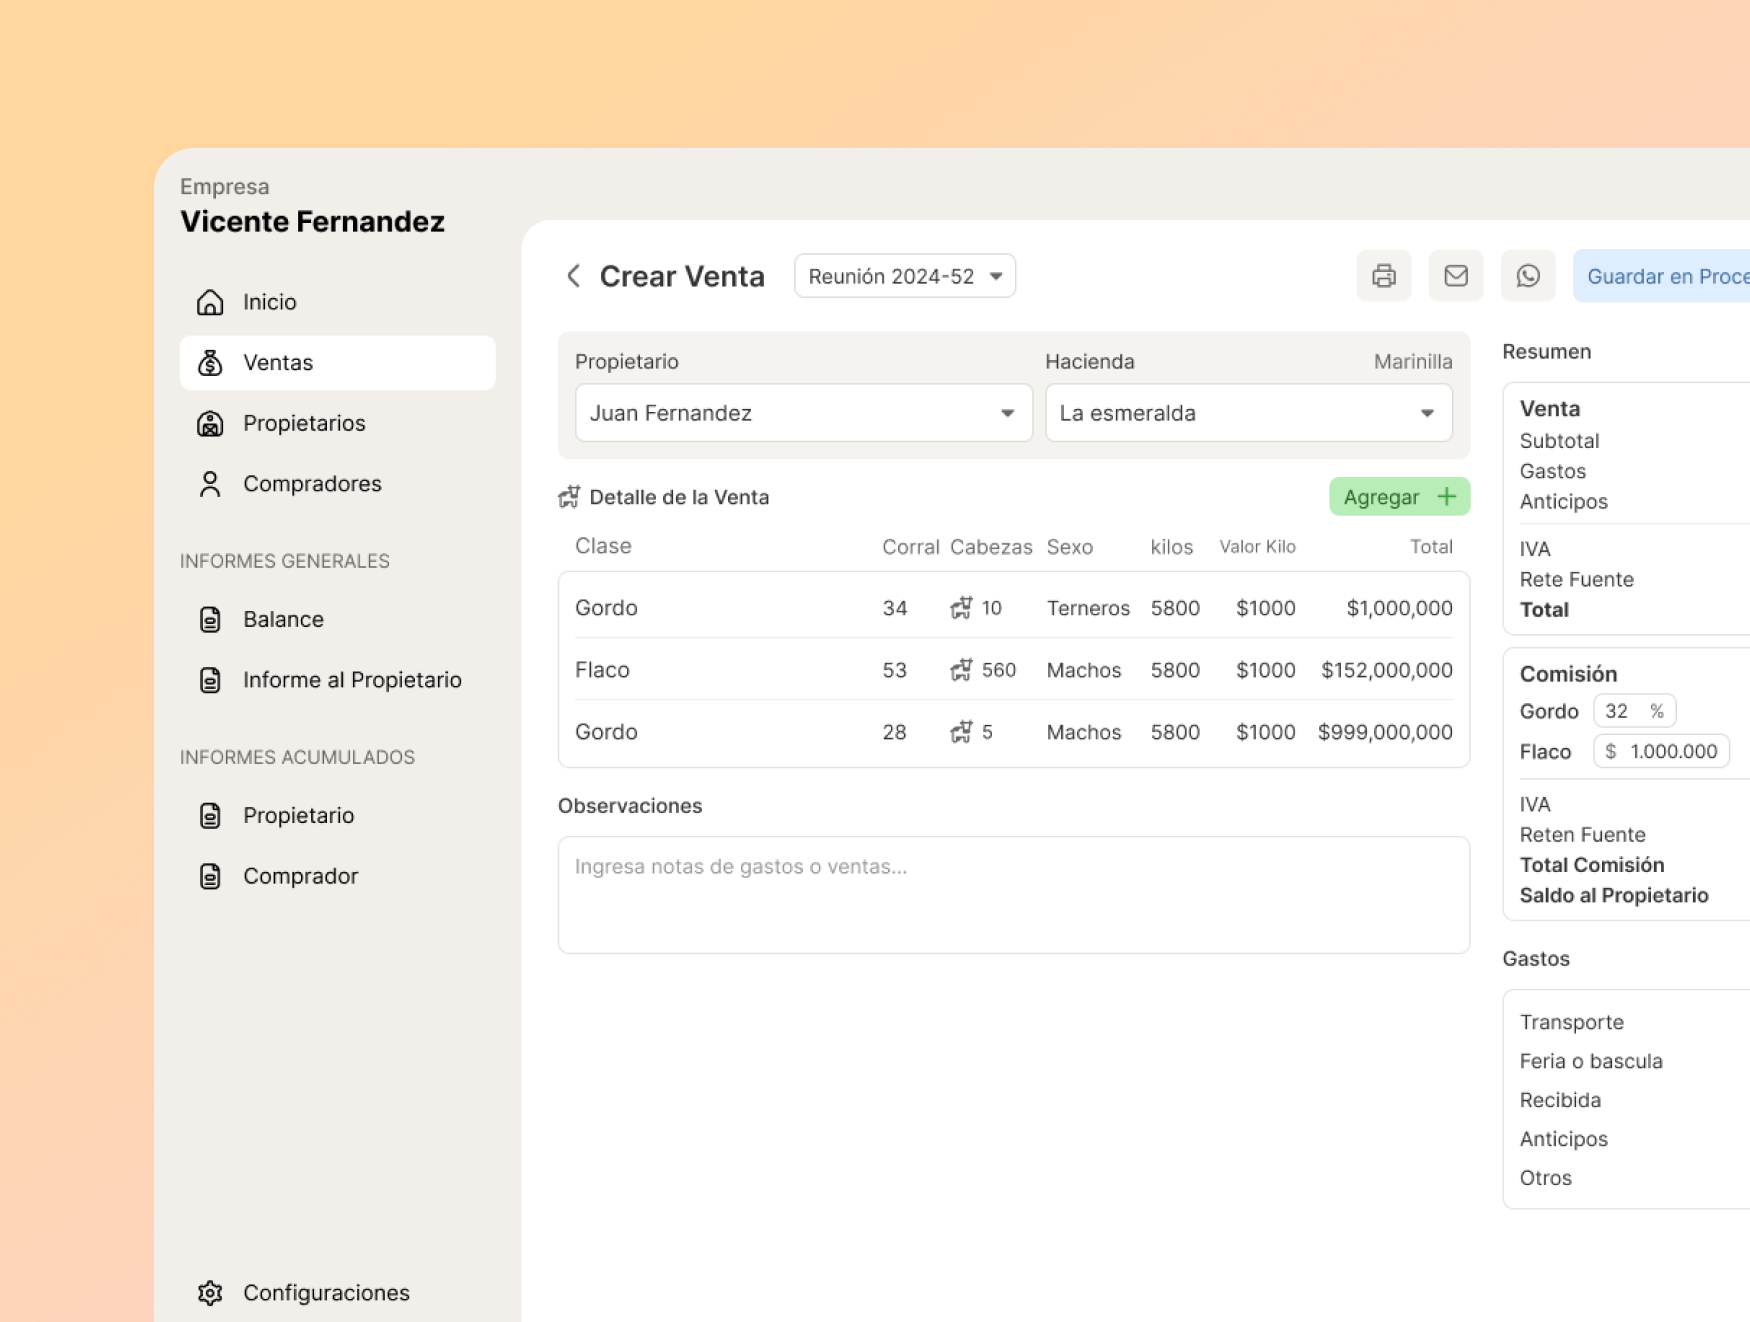Click Guardar en Proceso button

1662,276
